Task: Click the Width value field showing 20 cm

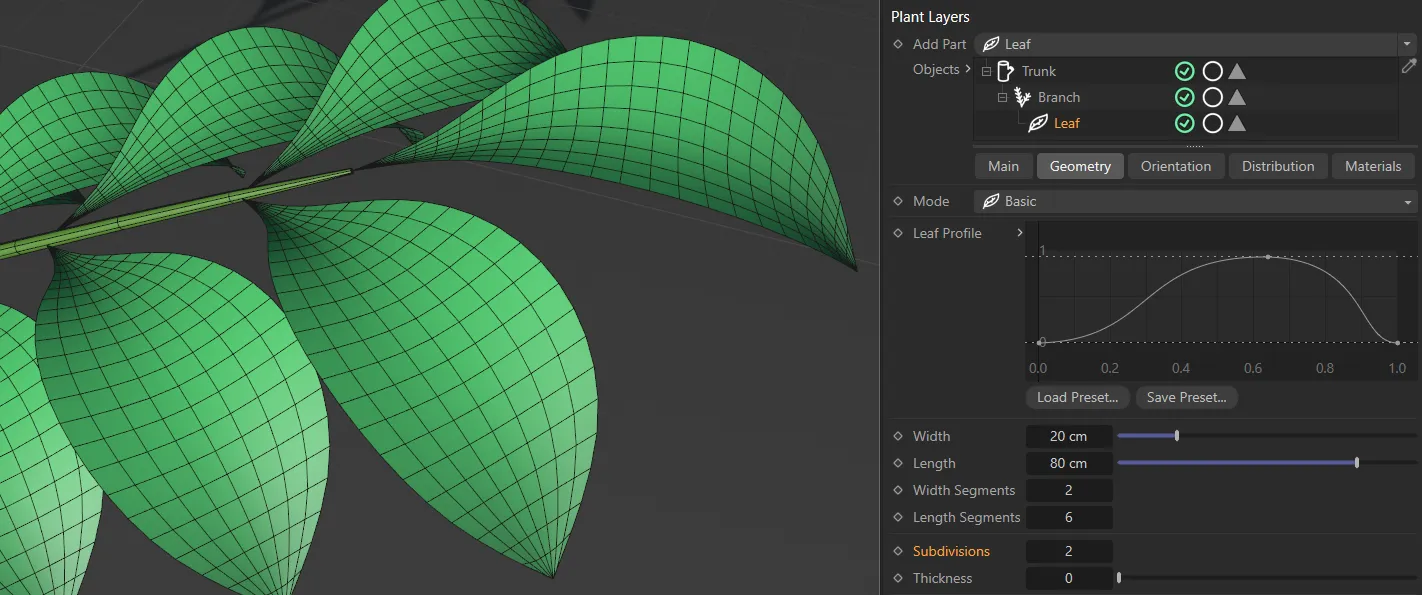Action: tap(1068, 436)
